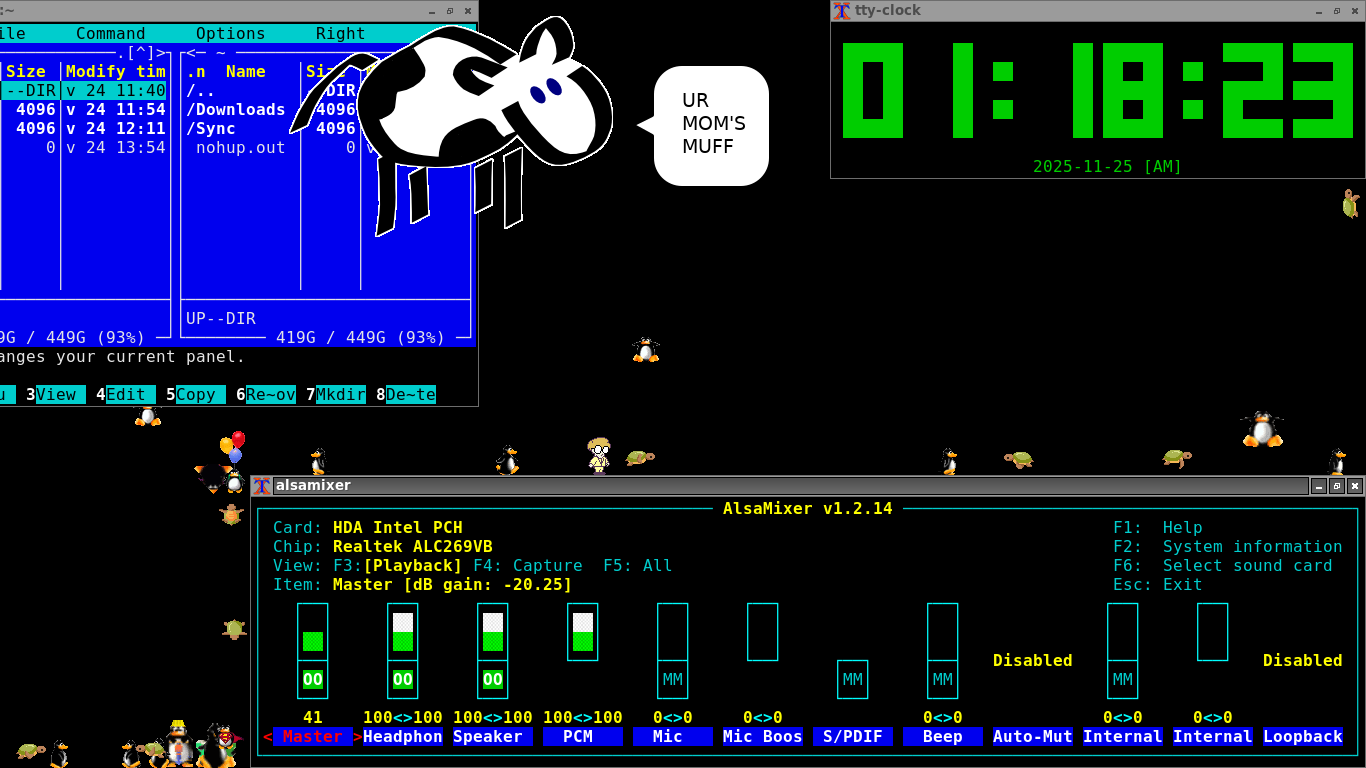This screenshot has width=1366, height=768.
Task: Click the Headphone volume bar
Action: click(403, 632)
